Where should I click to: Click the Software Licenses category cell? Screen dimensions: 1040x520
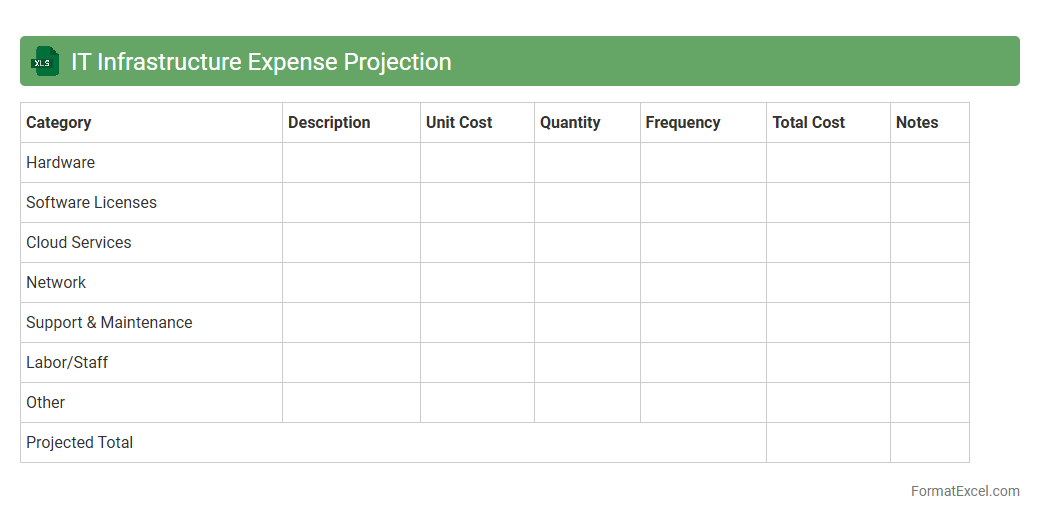tap(92, 203)
